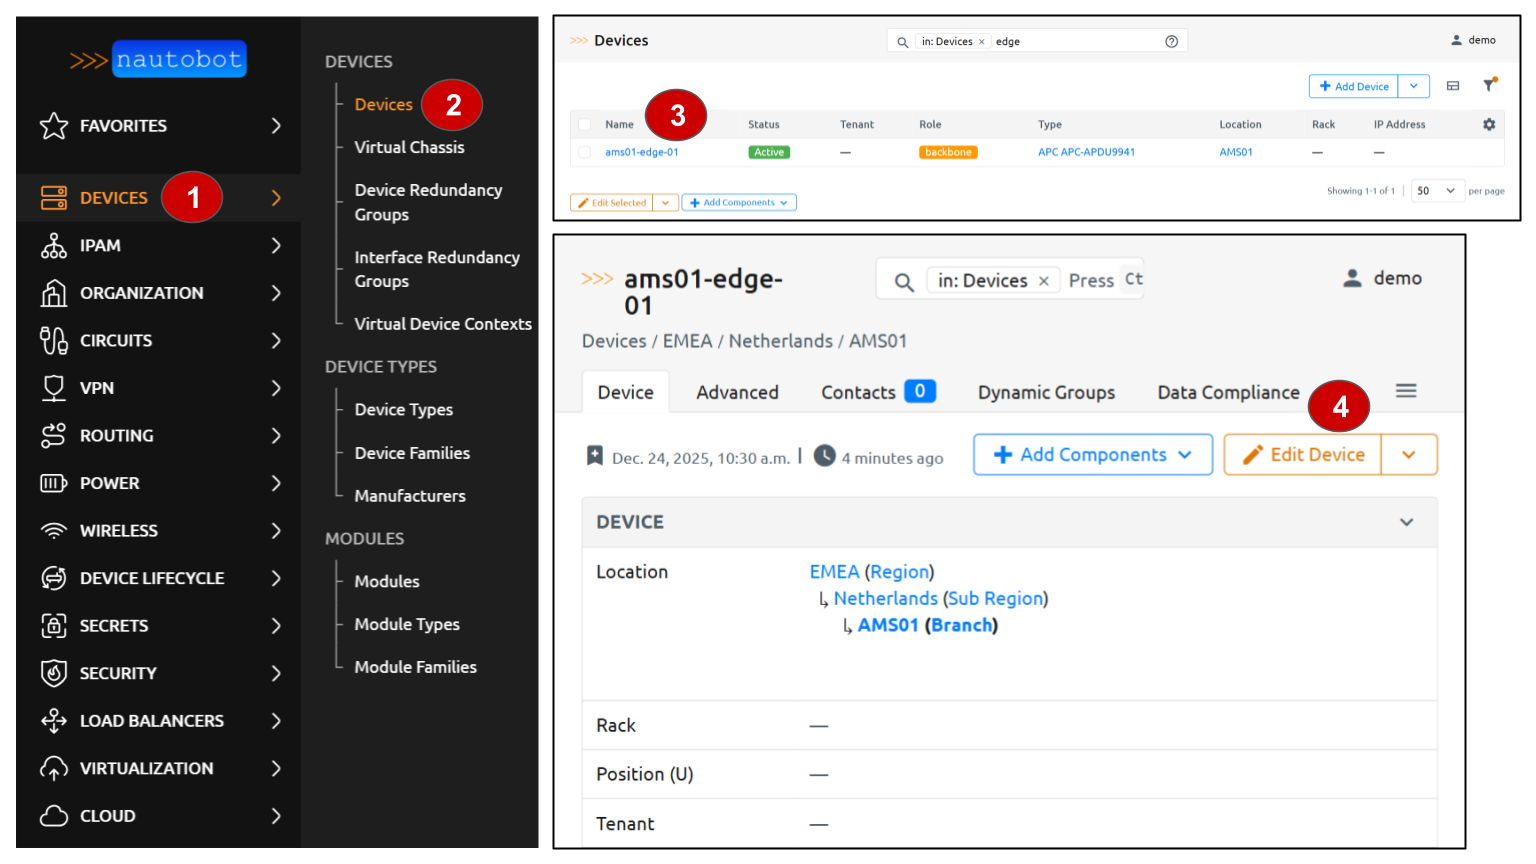Open the Wireless section icon
The height and width of the screenshot is (864, 1536).
pyautogui.click(x=54, y=531)
